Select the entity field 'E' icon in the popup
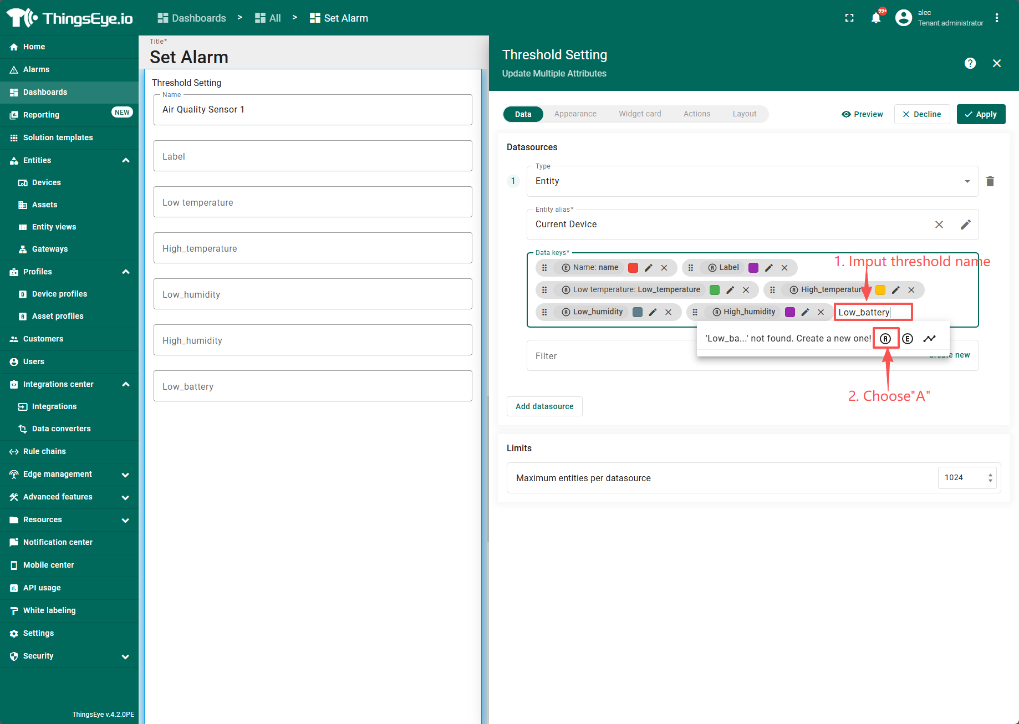This screenshot has height=724, width=1019. tap(907, 338)
